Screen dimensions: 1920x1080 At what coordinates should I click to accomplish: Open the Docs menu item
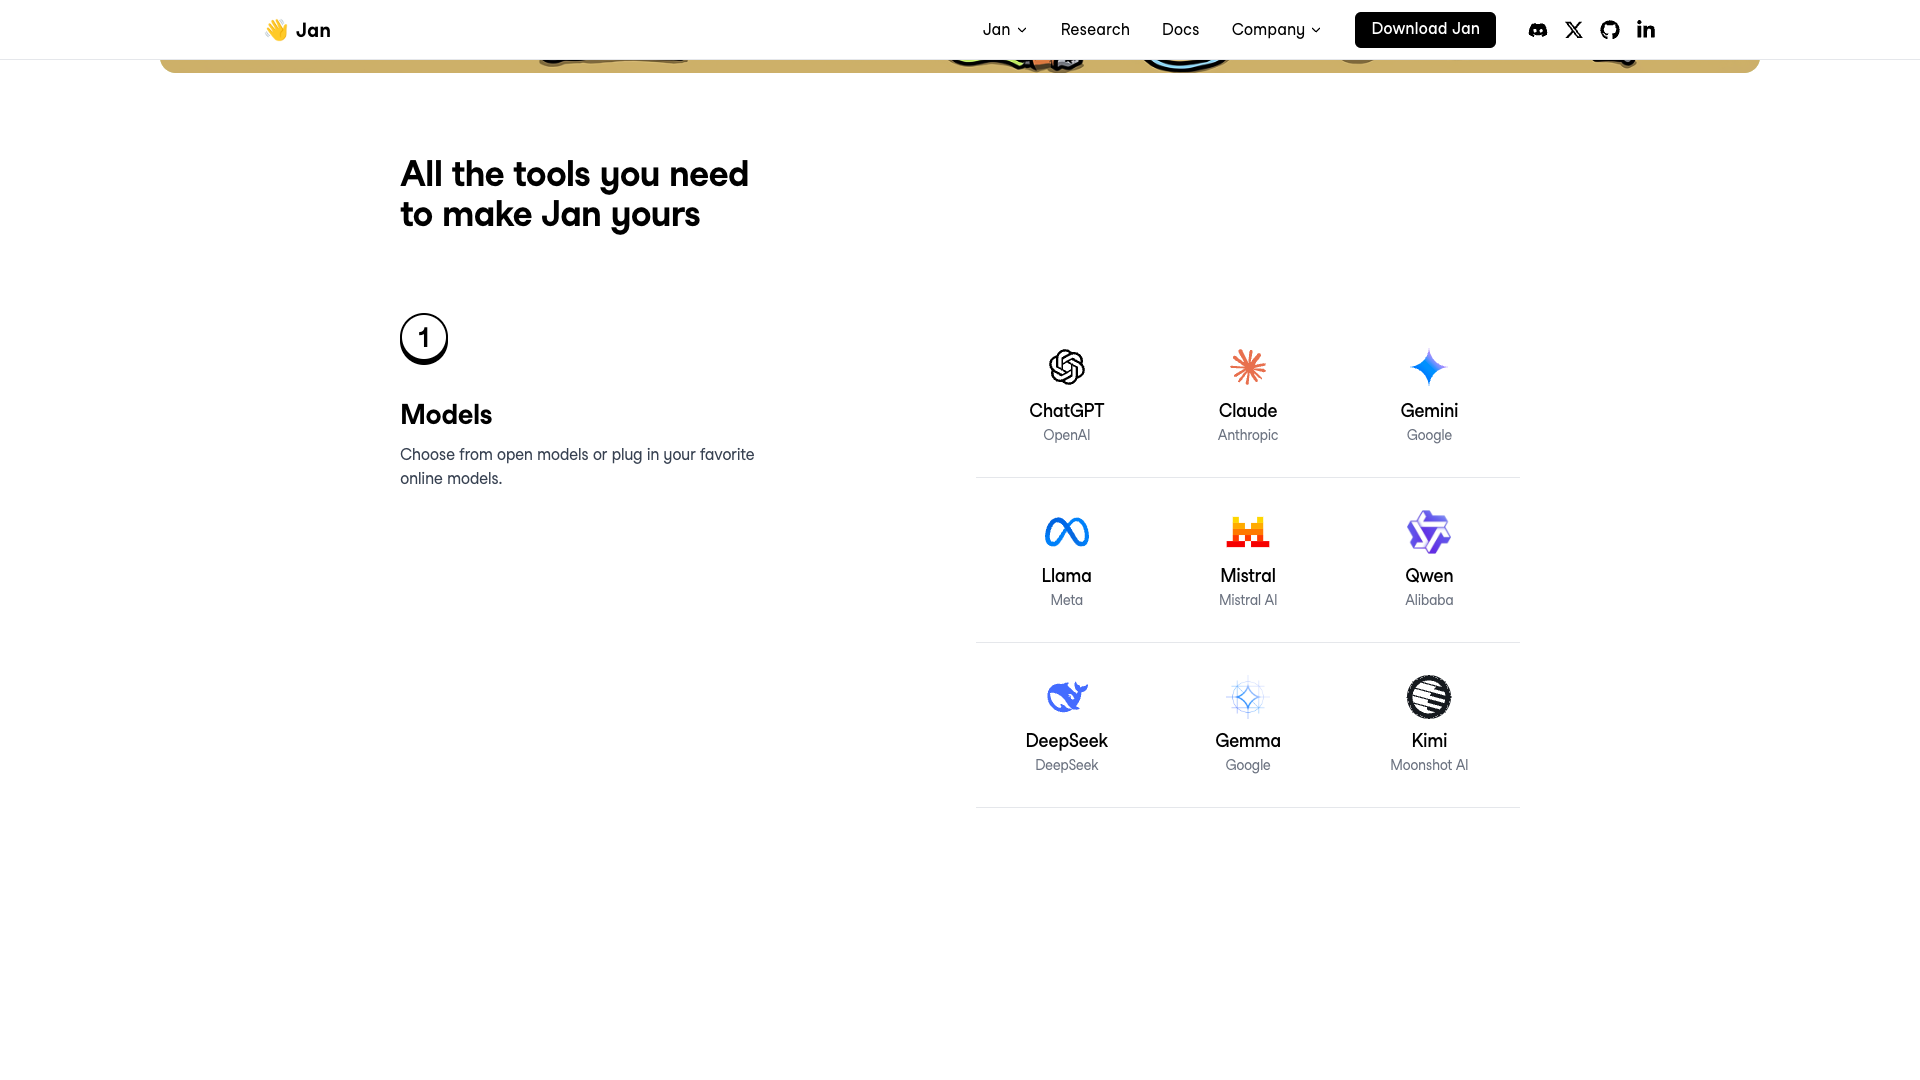coord(1180,30)
